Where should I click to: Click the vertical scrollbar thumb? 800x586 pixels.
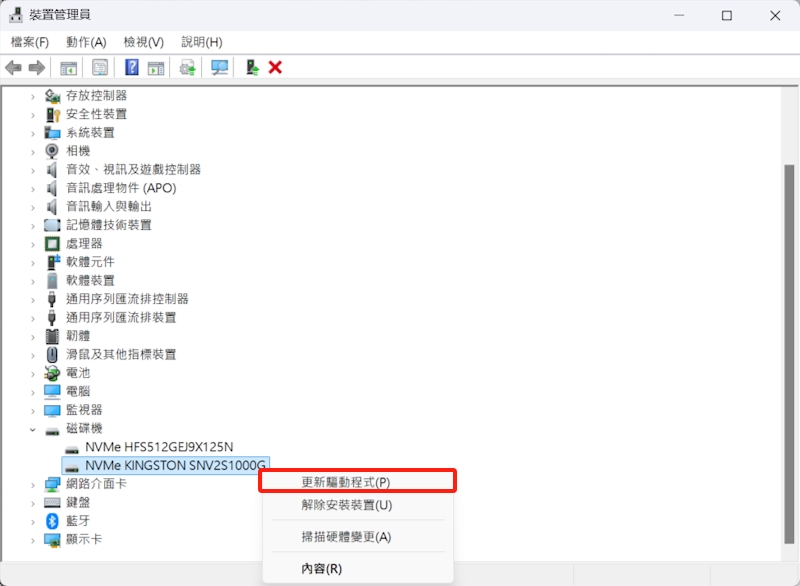[789, 354]
